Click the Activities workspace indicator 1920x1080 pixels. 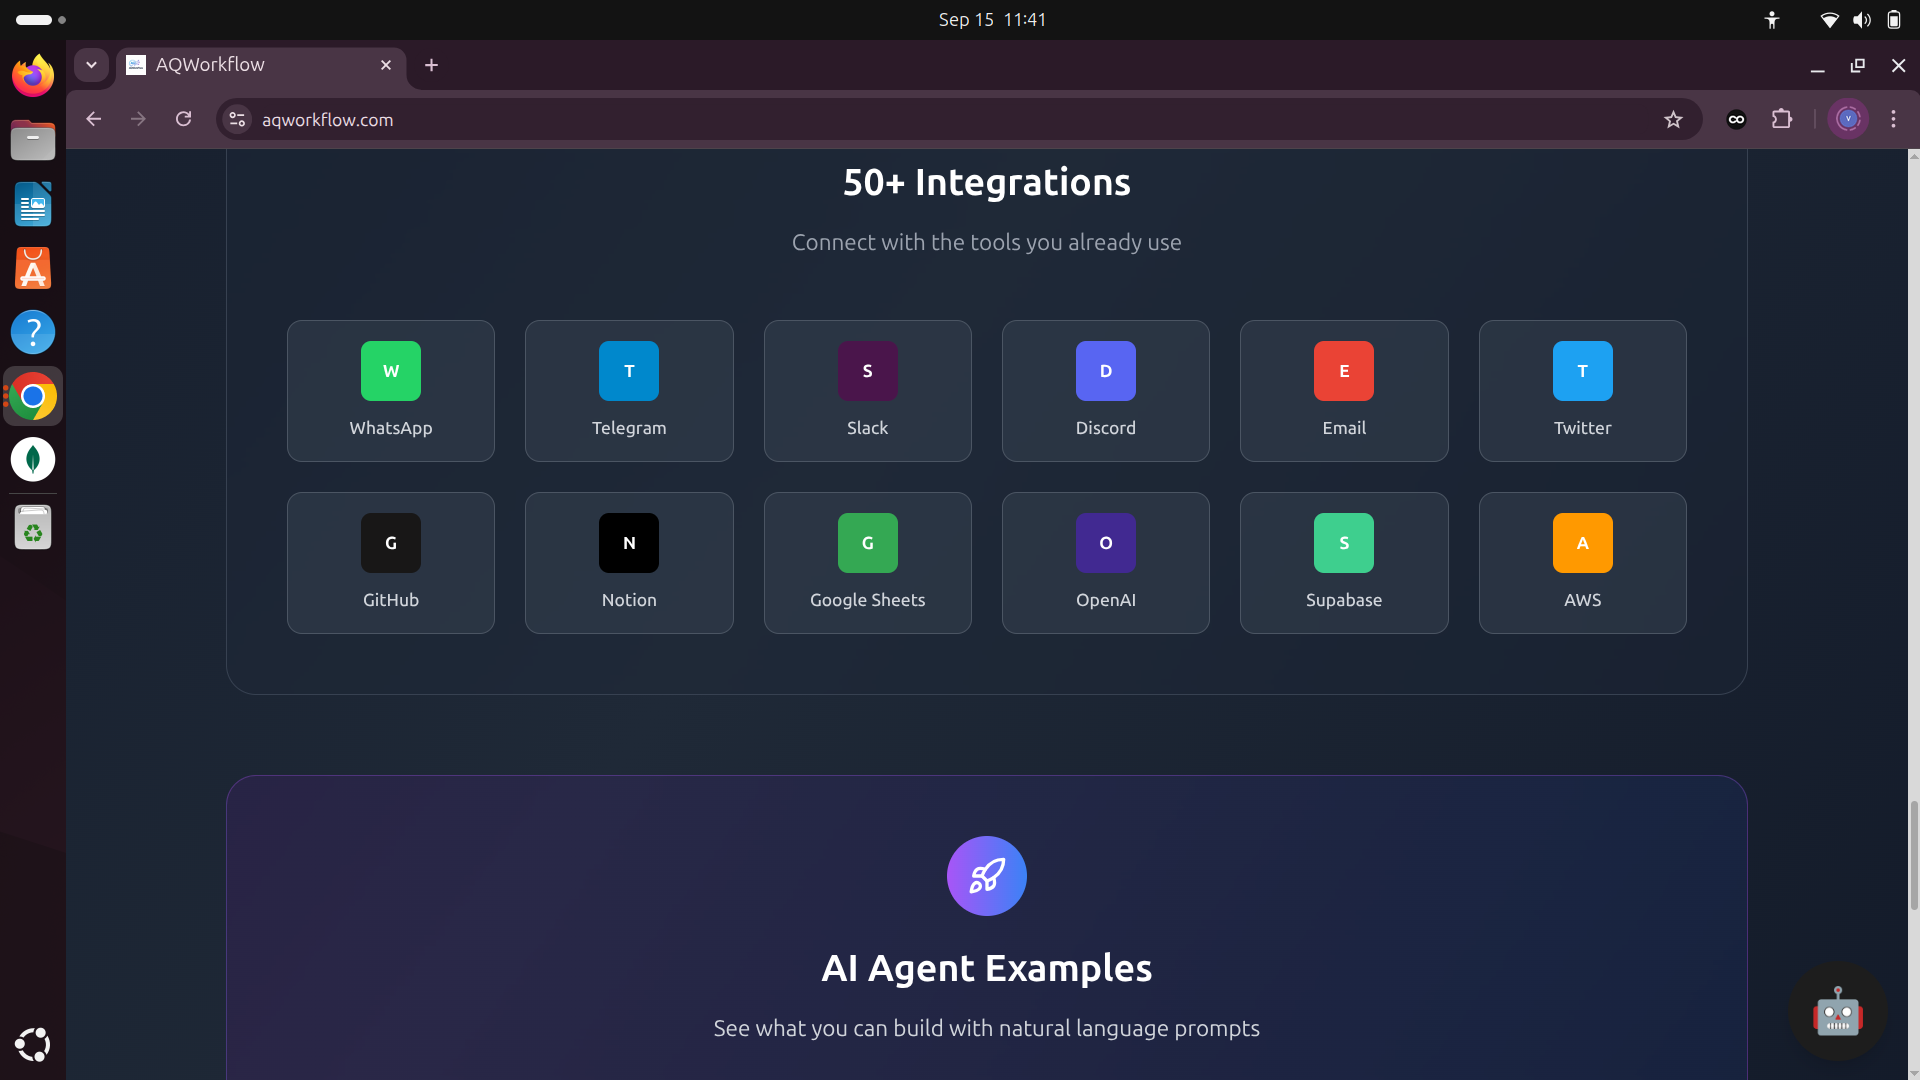[41, 20]
